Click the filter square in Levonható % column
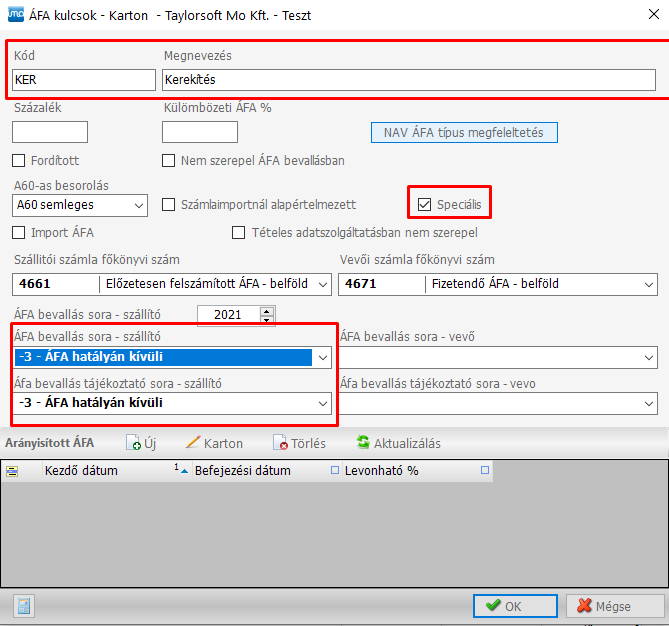The width and height of the screenshot is (669, 626). tap(485, 470)
